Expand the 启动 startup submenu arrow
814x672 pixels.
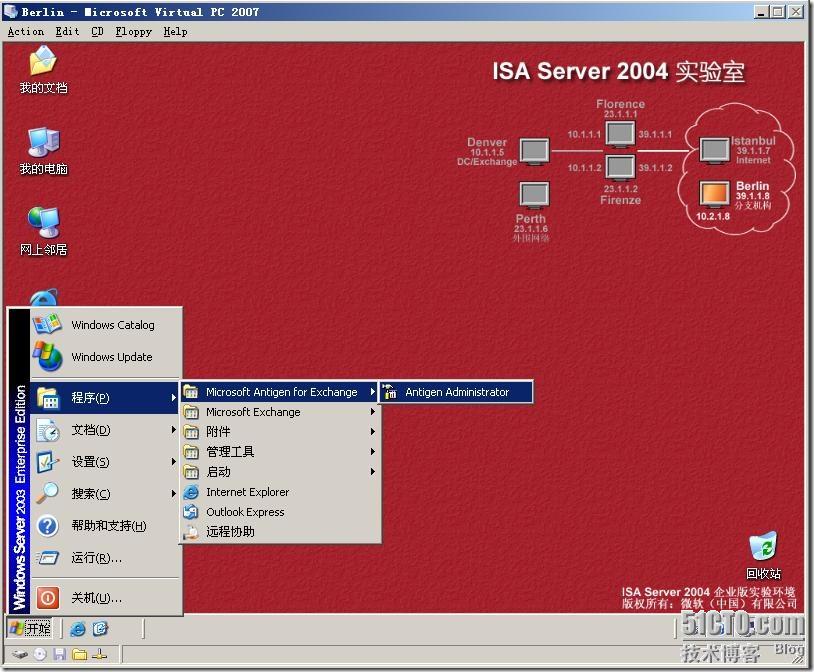click(372, 472)
